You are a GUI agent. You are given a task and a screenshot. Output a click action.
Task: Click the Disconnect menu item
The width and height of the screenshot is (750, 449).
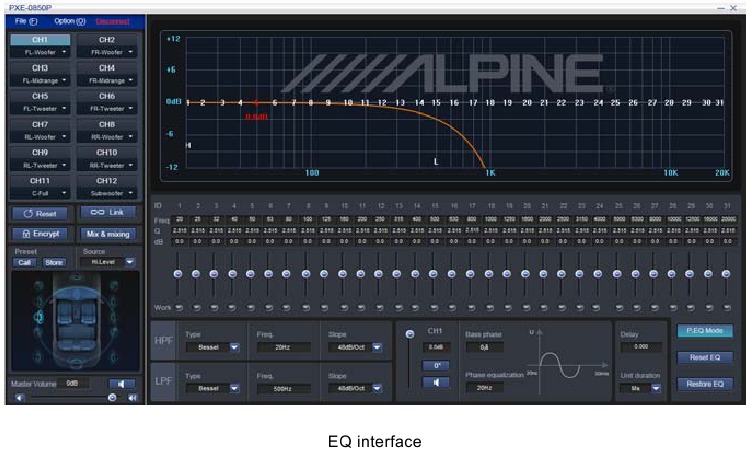coord(112,22)
